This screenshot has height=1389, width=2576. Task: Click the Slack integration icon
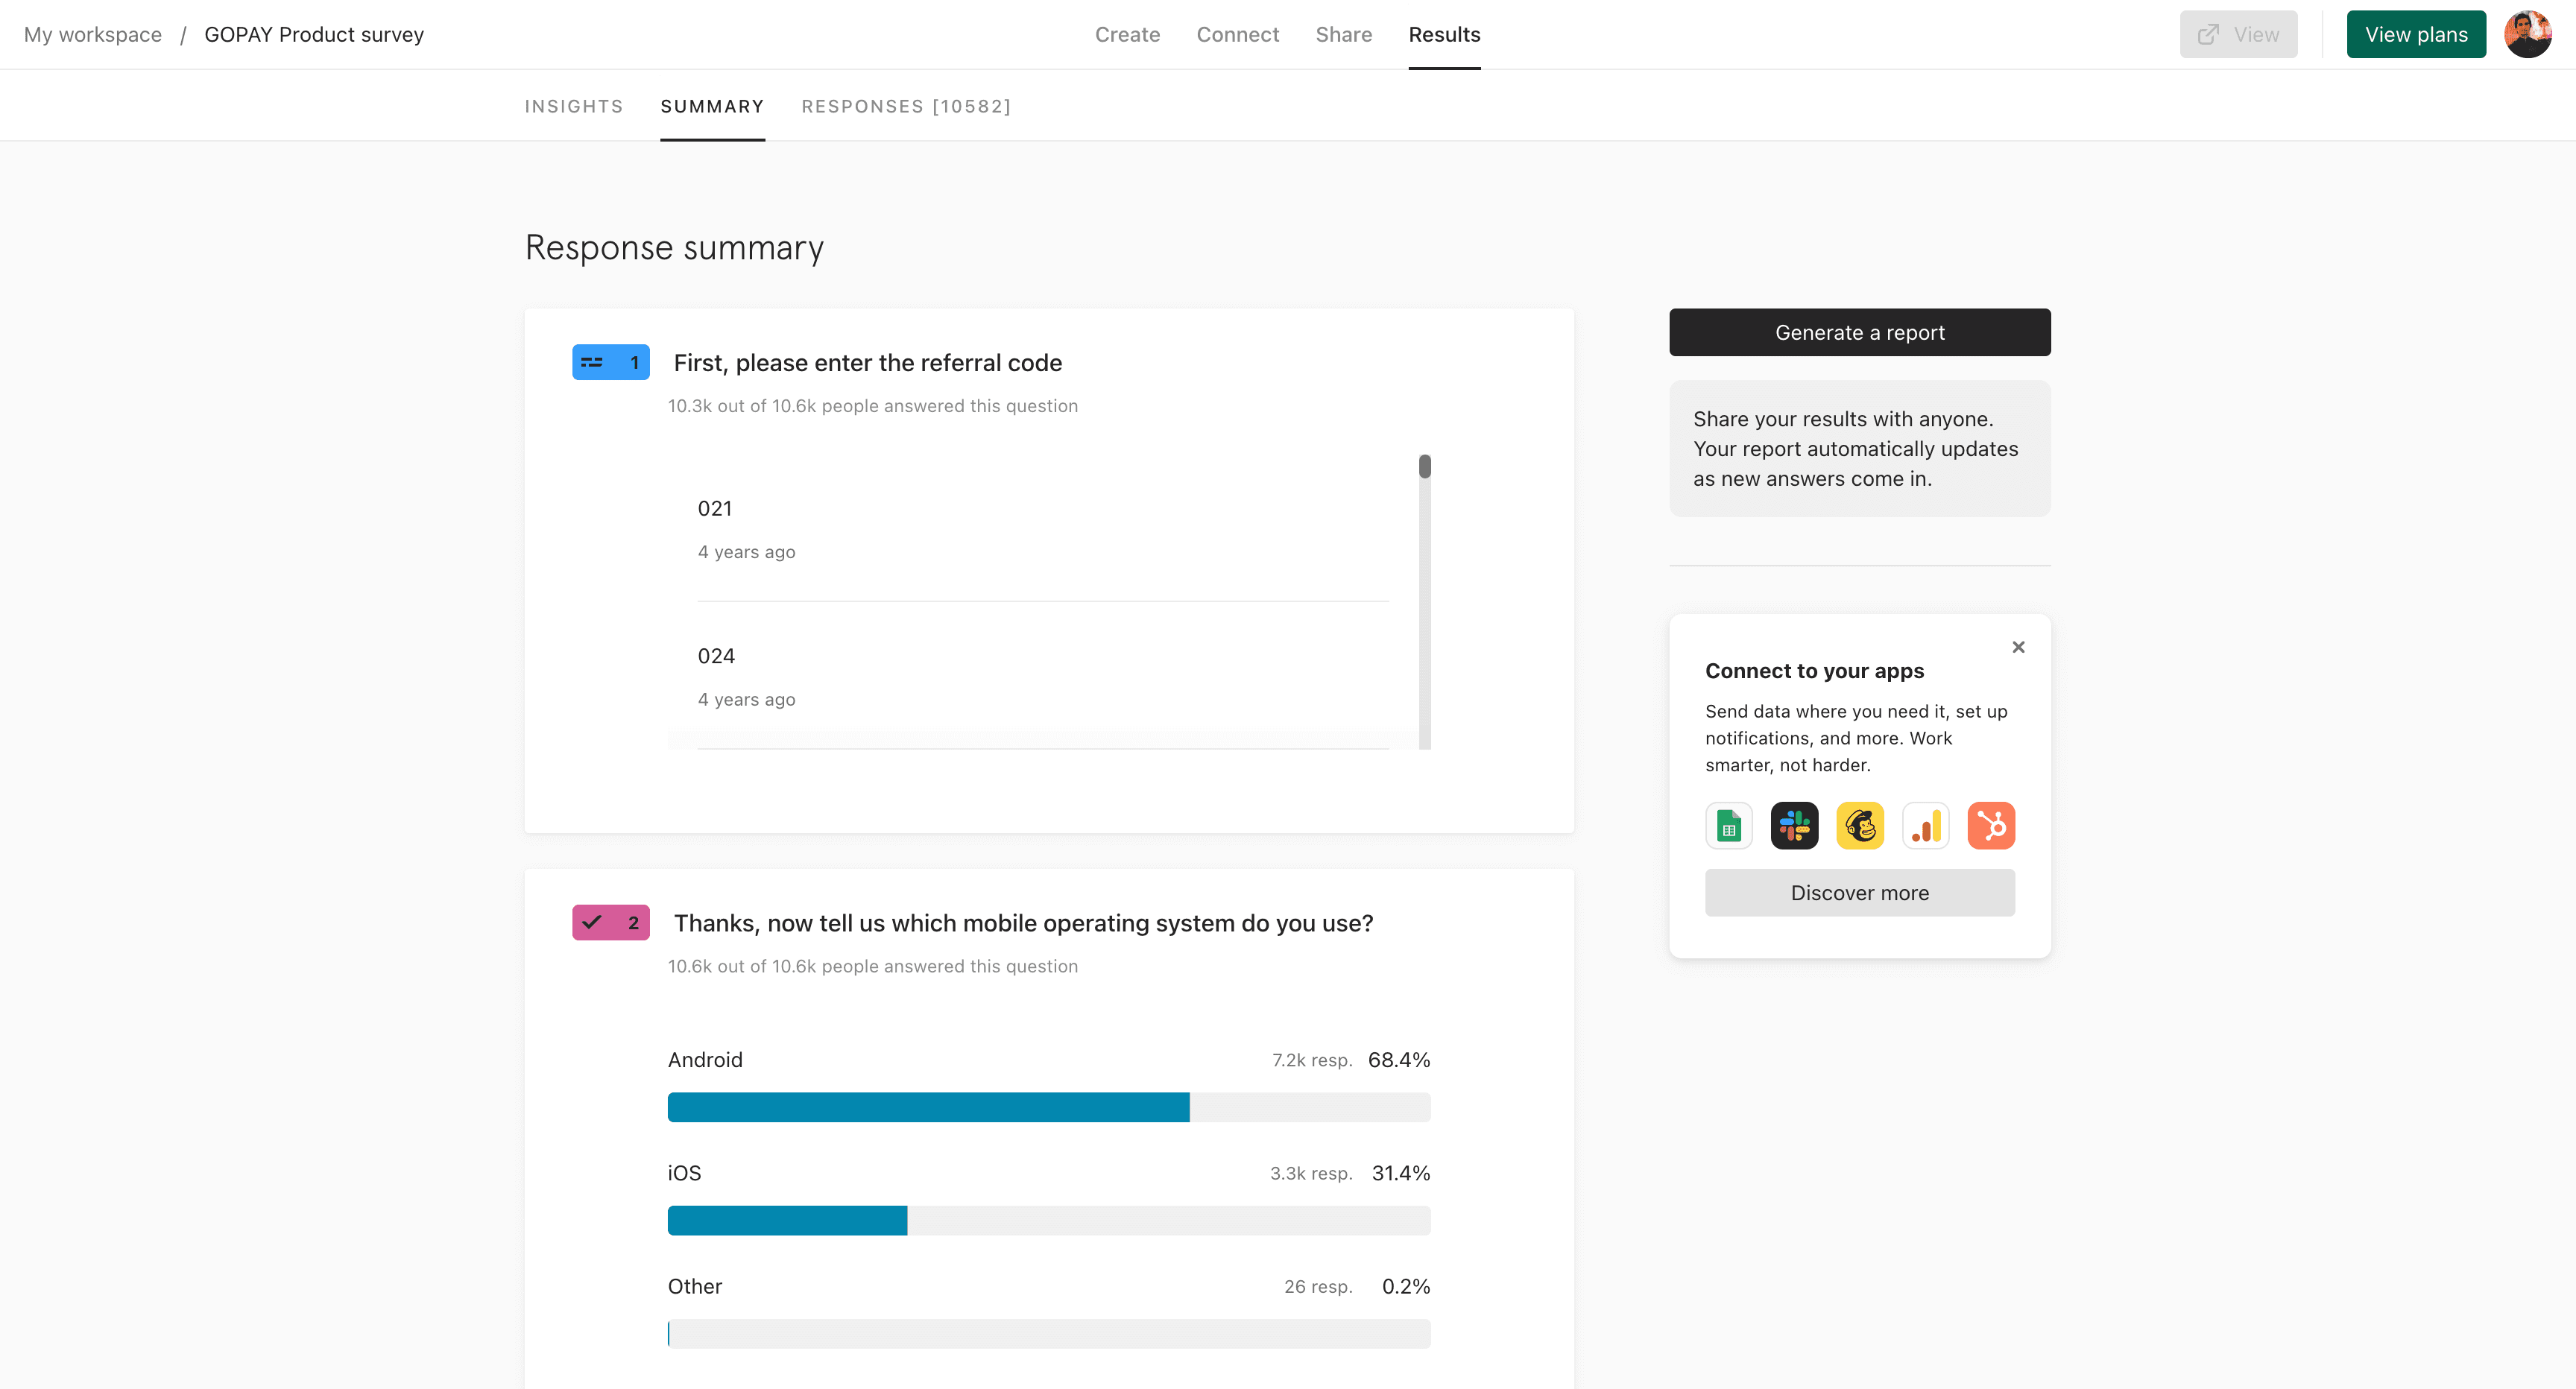point(1794,826)
